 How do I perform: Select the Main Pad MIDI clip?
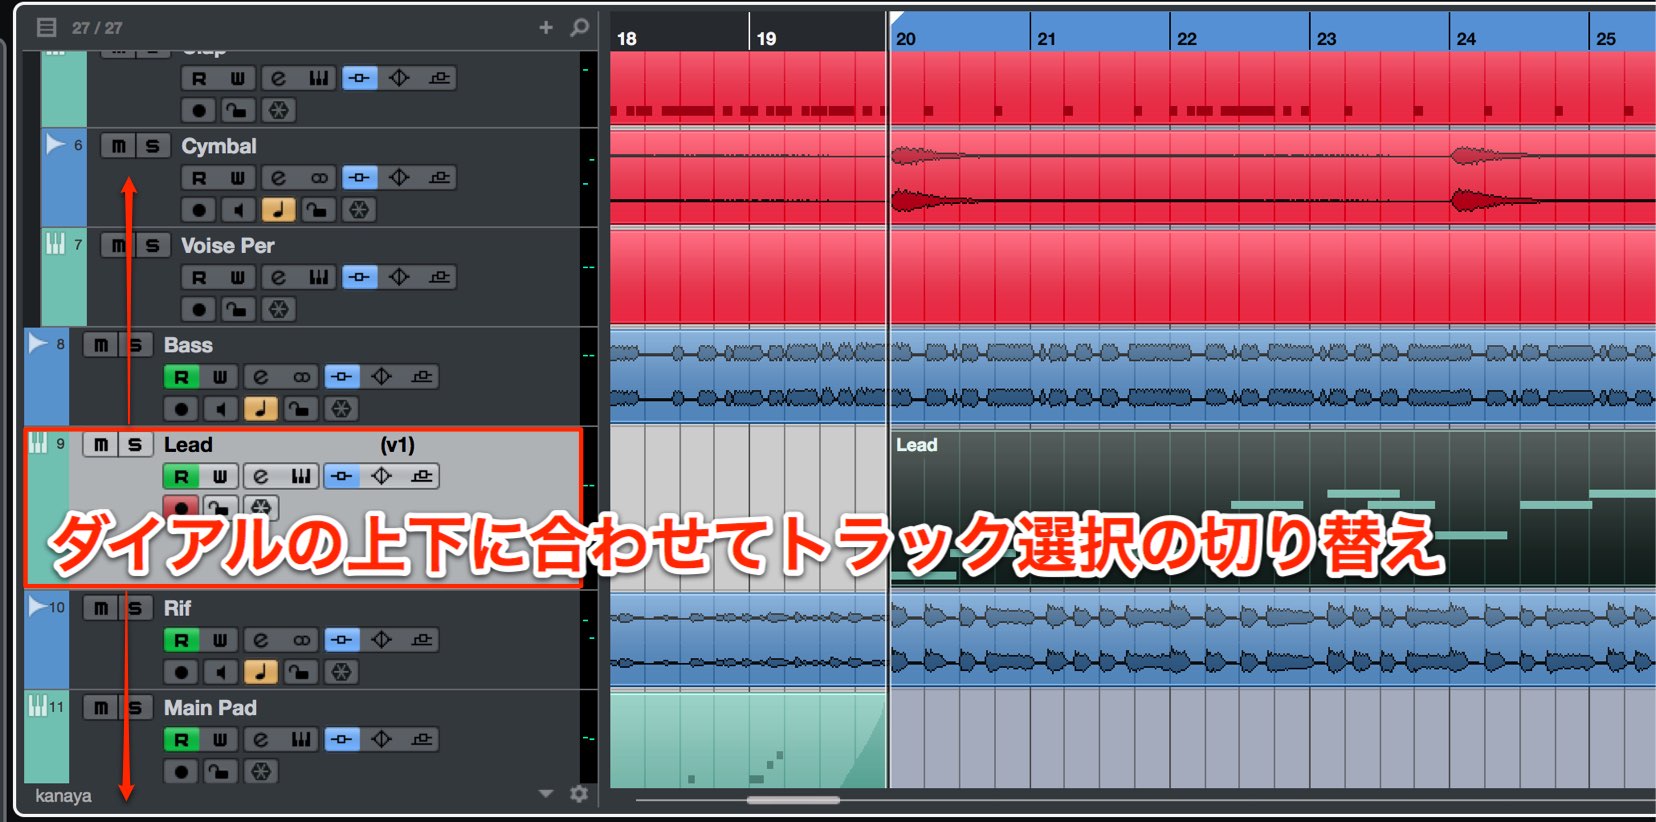tap(748, 740)
